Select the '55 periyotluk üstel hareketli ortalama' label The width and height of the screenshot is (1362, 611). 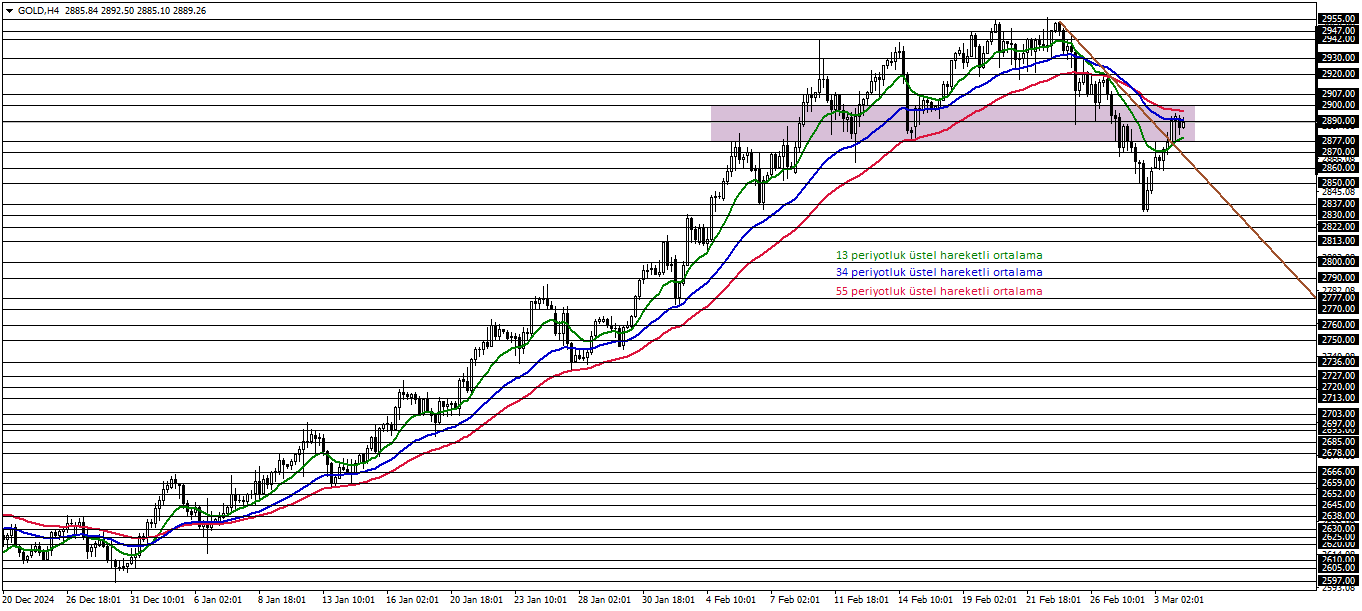tap(939, 291)
